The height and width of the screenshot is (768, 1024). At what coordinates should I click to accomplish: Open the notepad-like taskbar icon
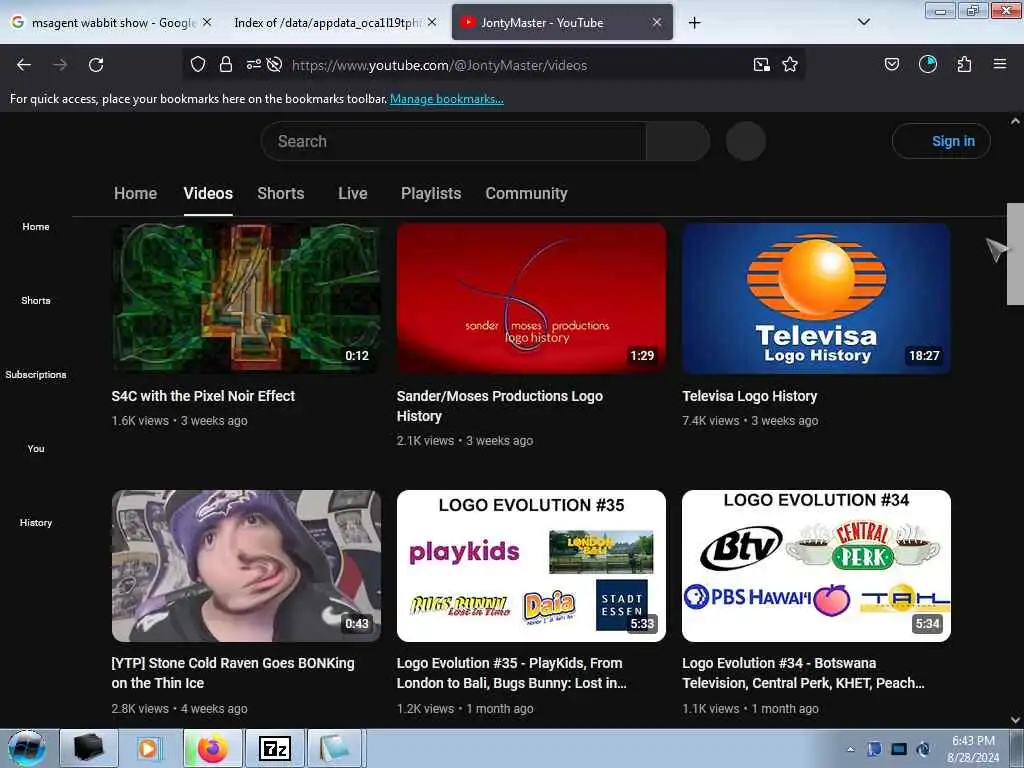[334, 748]
